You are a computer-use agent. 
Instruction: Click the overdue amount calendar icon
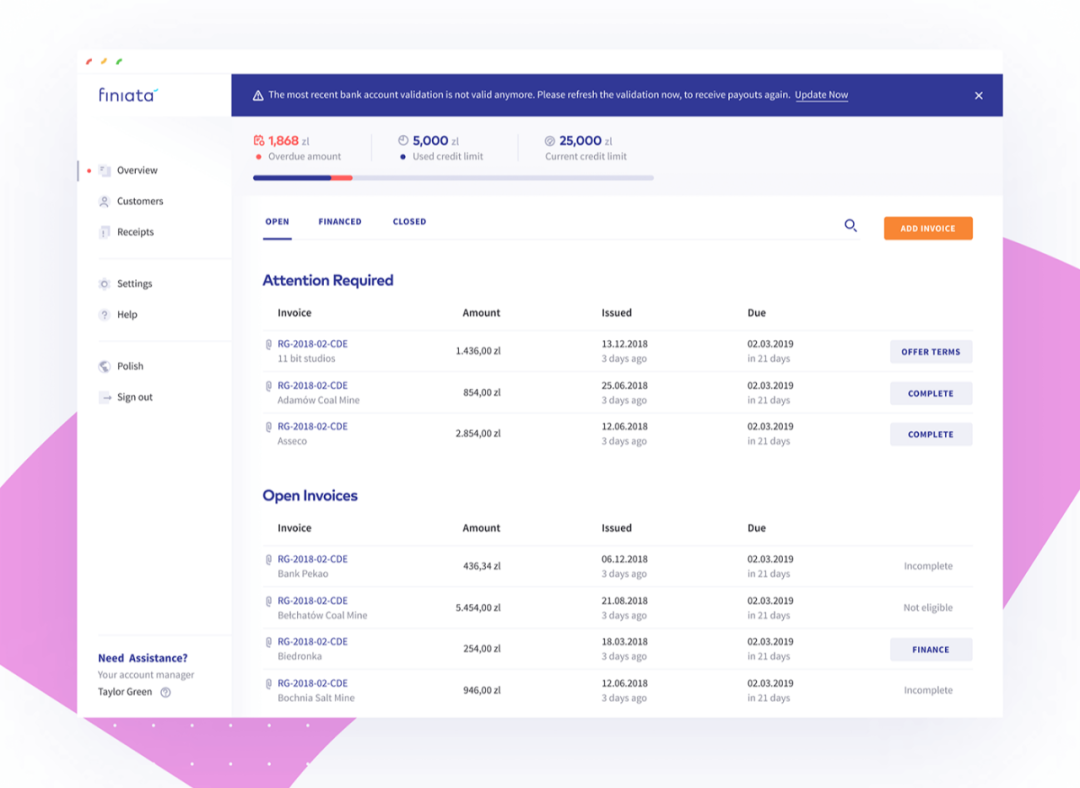(259, 141)
